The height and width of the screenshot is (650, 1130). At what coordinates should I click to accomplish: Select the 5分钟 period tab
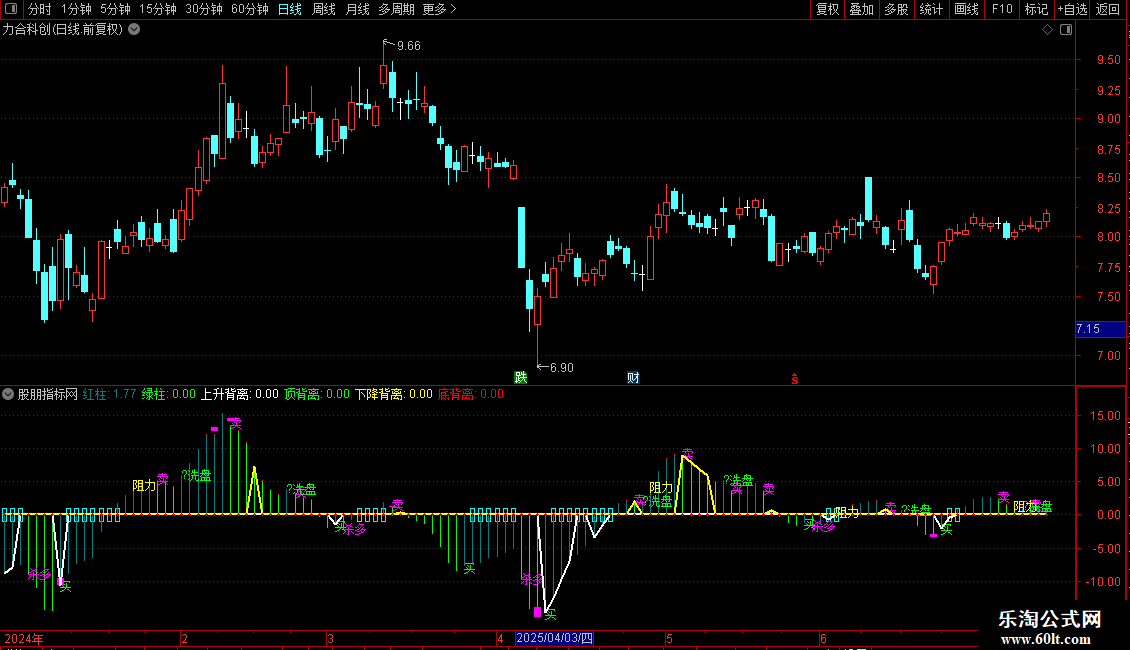[x=115, y=9]
